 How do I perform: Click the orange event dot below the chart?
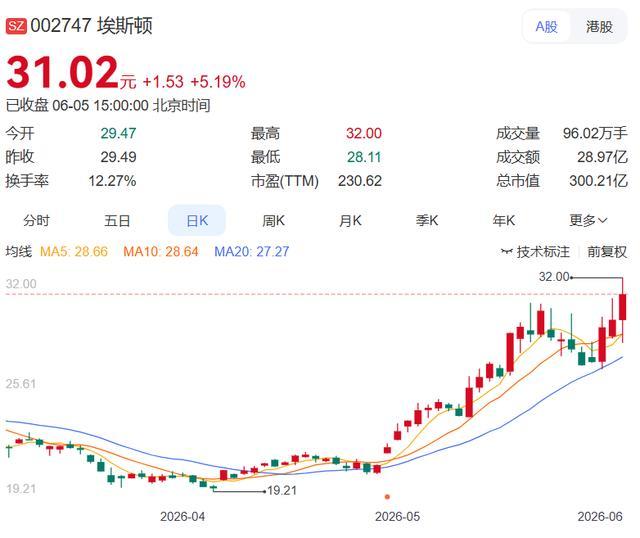(387, 497)
